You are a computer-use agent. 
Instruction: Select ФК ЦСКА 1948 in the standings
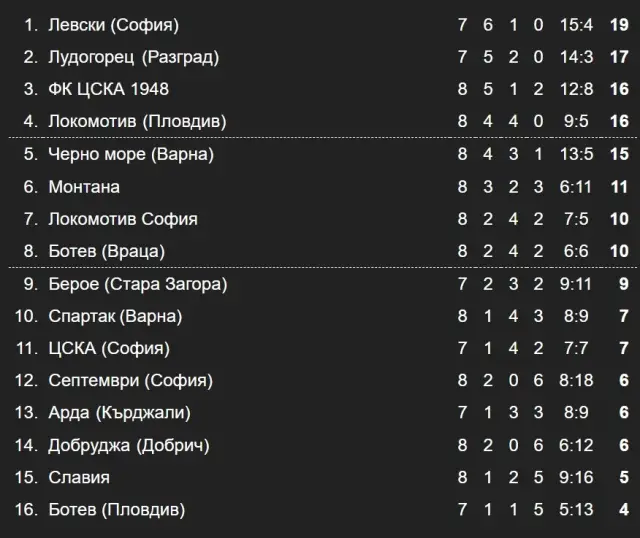(x=108, y=89)
